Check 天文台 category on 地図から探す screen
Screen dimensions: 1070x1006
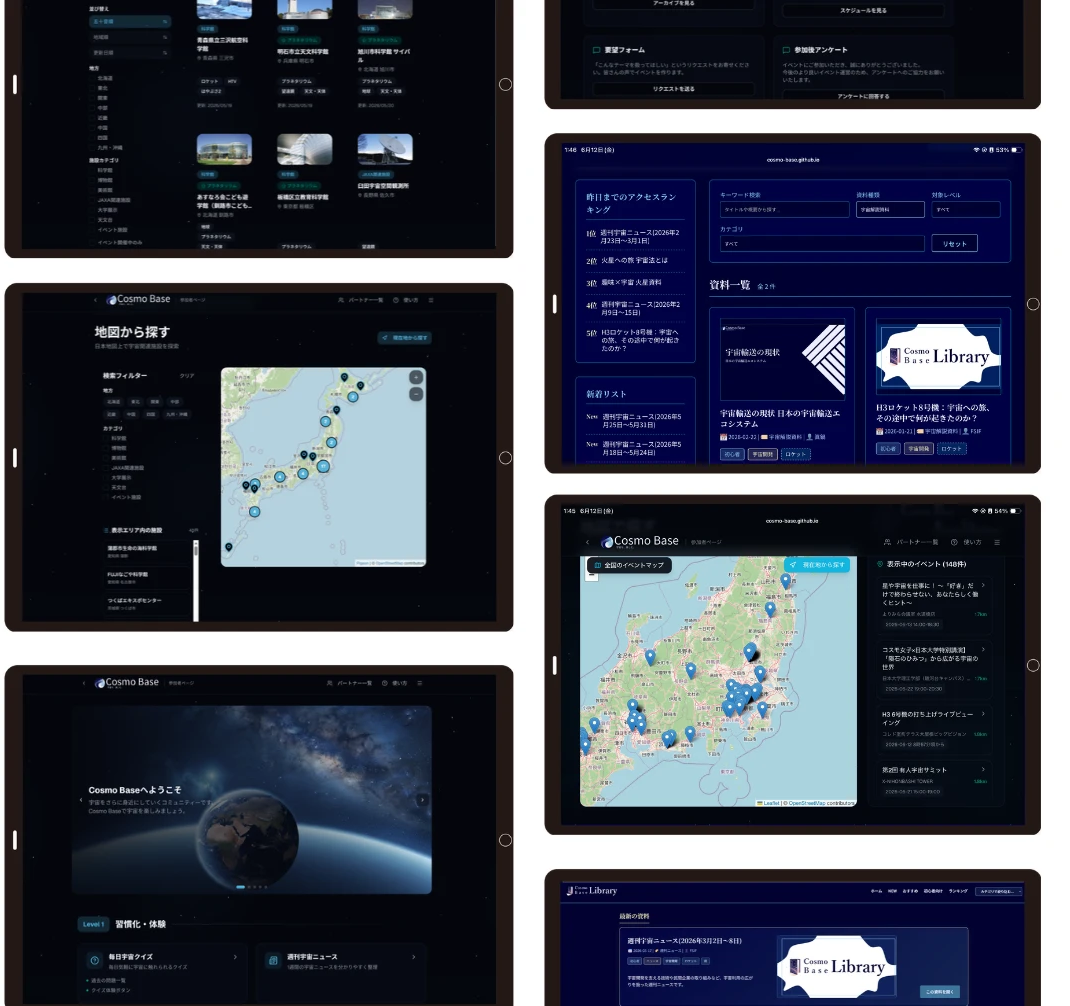click(x=108, y=487)
